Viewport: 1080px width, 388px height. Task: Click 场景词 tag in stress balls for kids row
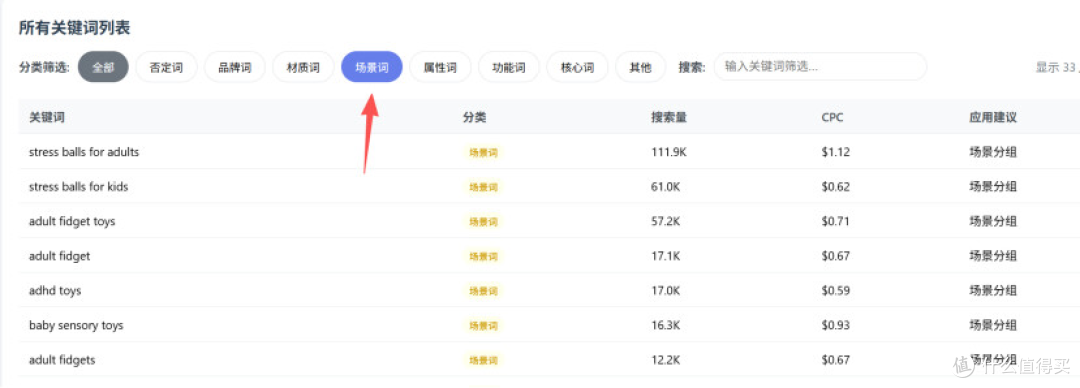pyautogui.click(x=483, y=187)
